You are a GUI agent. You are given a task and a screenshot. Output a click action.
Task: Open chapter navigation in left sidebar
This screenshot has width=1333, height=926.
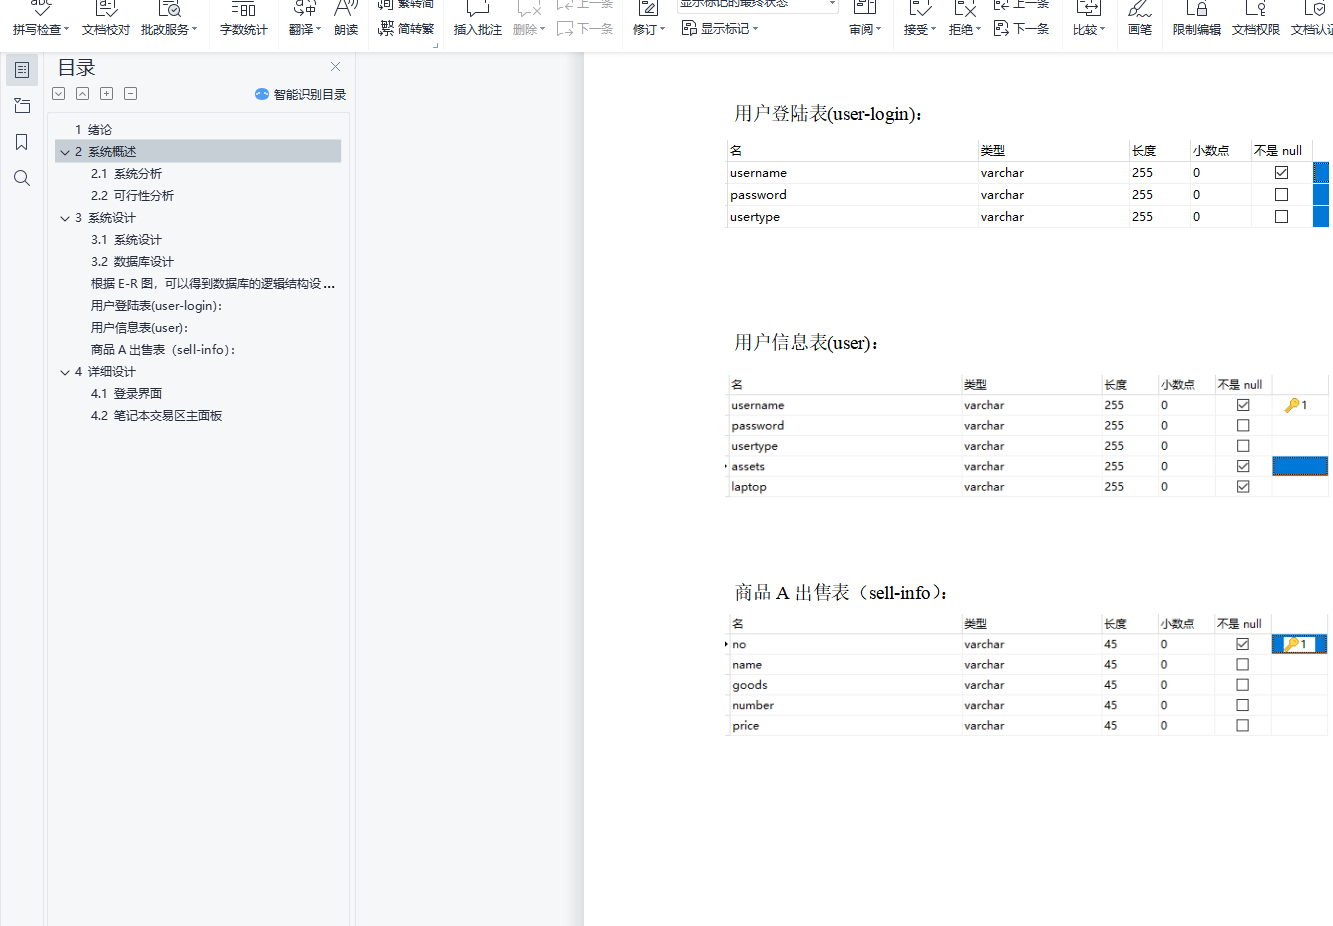point(22,106)
